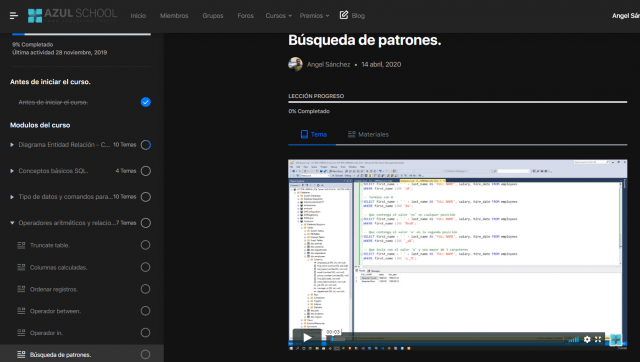Open the Premios dropdown menu
Viewport: 640px width, 362px height.
(x=314, y=16)
